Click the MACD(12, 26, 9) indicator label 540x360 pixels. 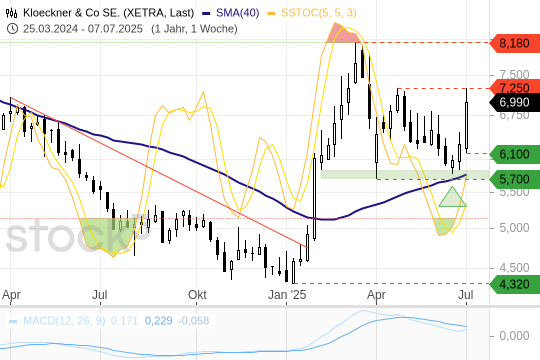pos(64,321)
